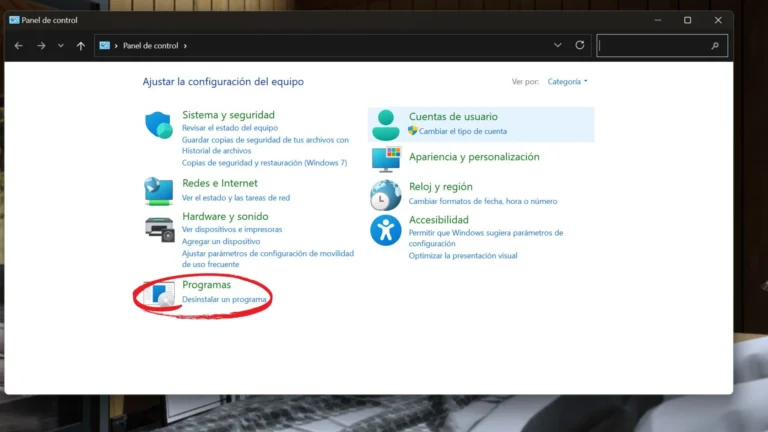768x432 pixels.
Task: Click the Apariencia y personalización monitor icon
Action: [x=385, y=159]
